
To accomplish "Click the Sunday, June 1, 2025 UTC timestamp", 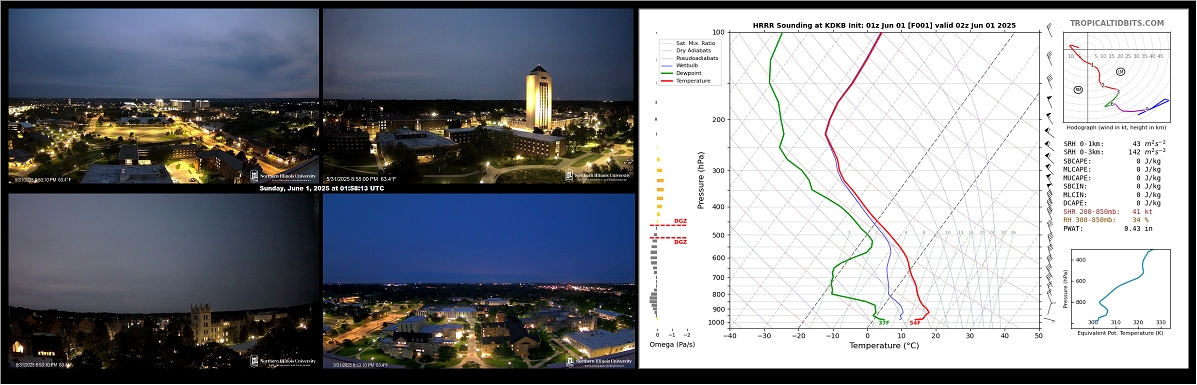I will pyautogui.click(x=321, y=188).
